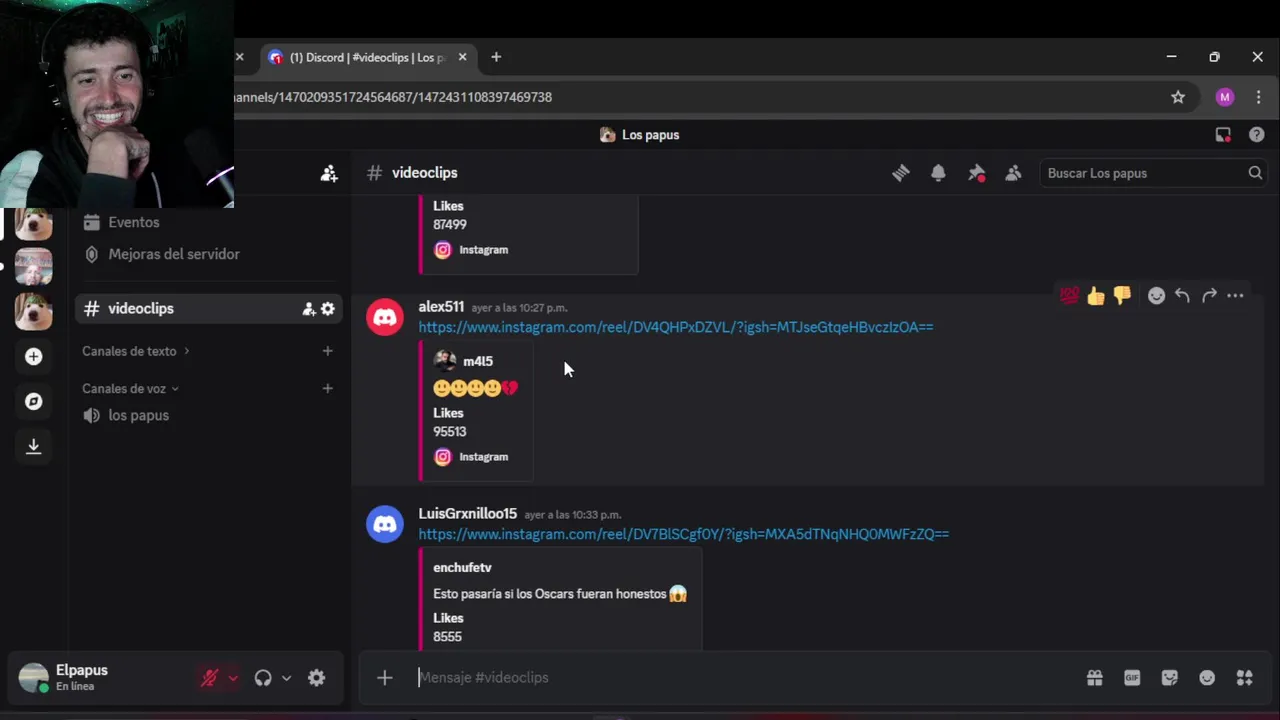Click the Likes count 95513
Screen dimensions: 1280x720
(x=449, y=432)
